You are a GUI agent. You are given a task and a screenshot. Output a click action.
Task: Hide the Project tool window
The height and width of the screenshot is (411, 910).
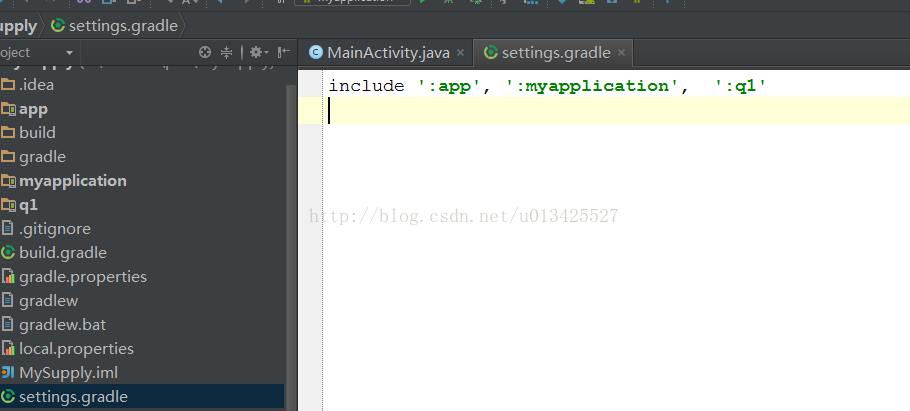[283, 53]
